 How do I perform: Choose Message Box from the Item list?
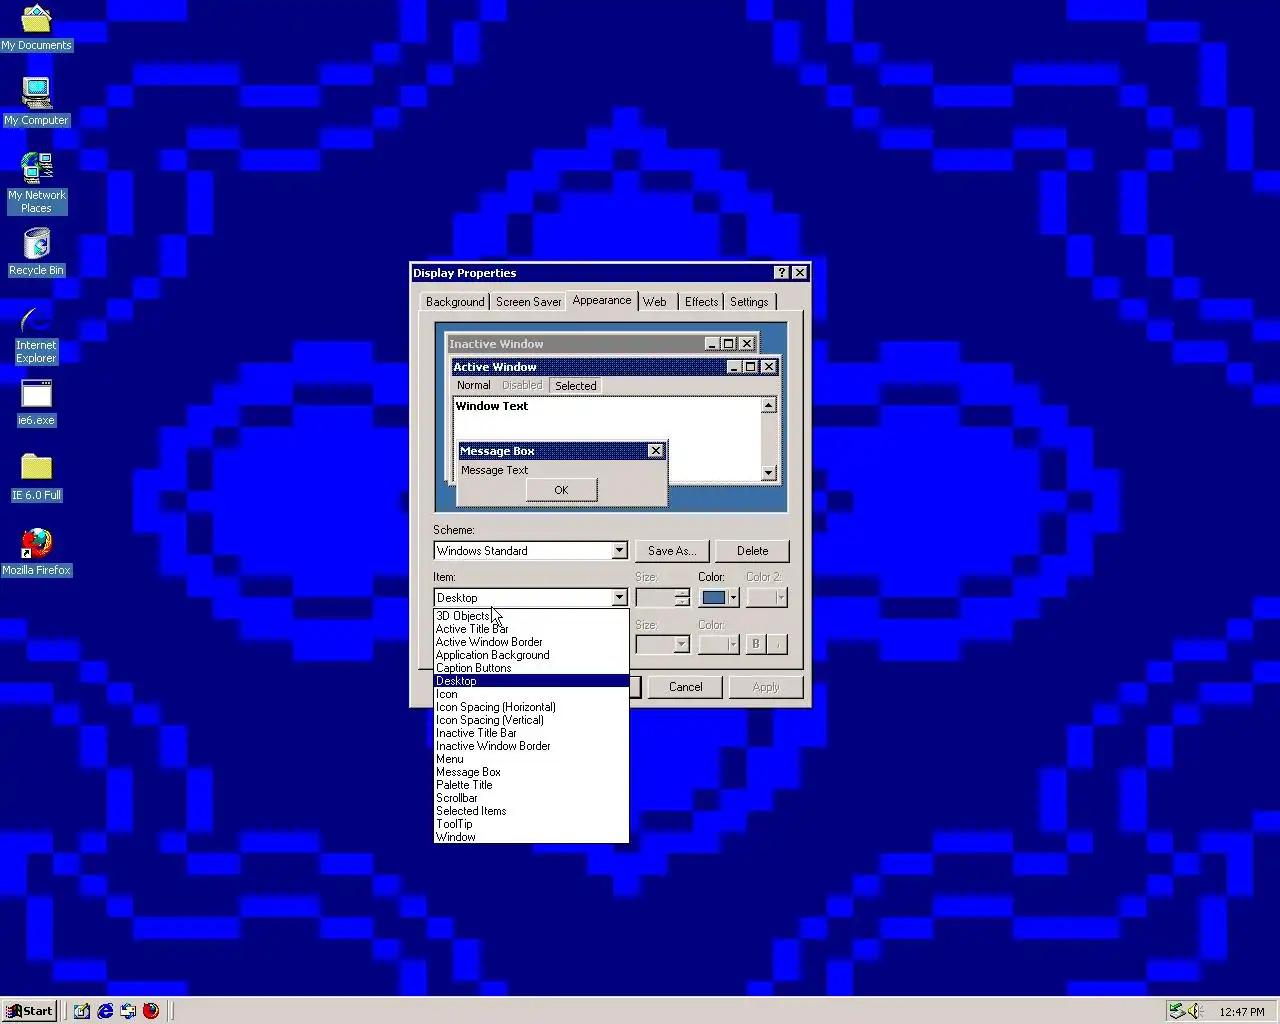click(x=531, y=772)
